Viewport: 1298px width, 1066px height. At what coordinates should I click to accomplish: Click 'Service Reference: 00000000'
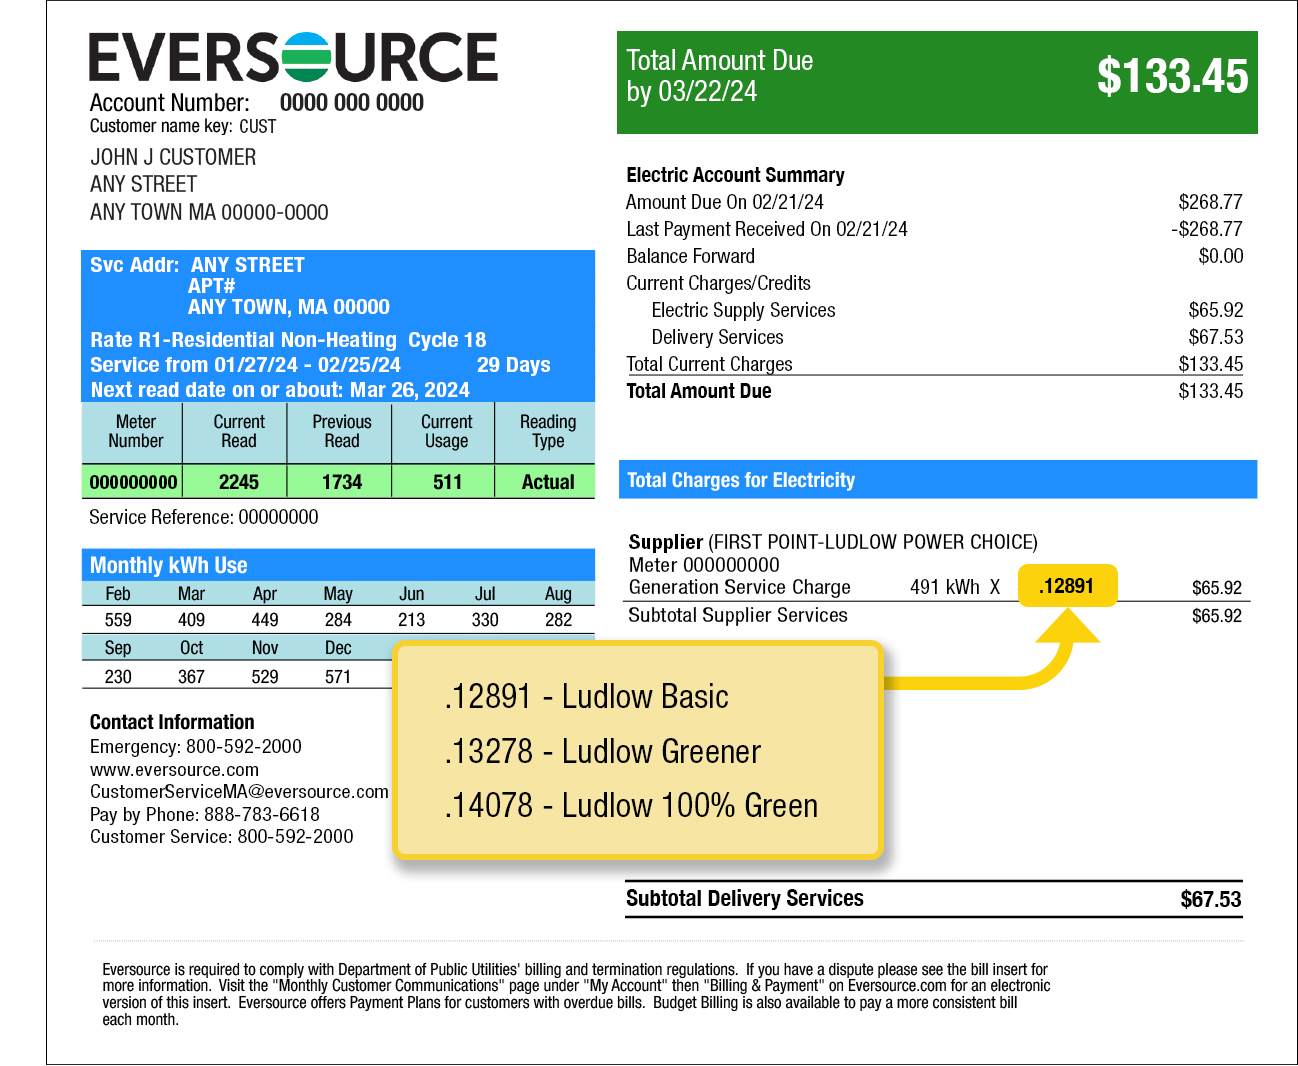[x=204, y=517]
